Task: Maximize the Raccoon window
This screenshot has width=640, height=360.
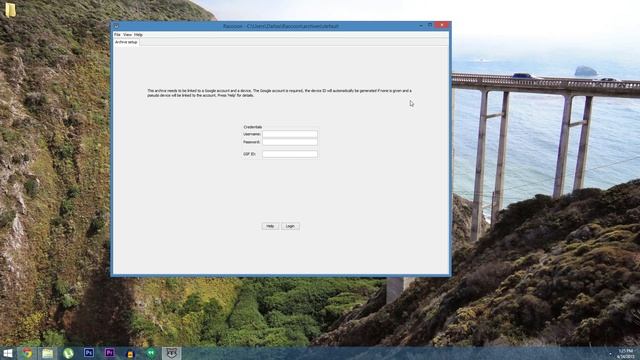Action: tap(430, 25)
